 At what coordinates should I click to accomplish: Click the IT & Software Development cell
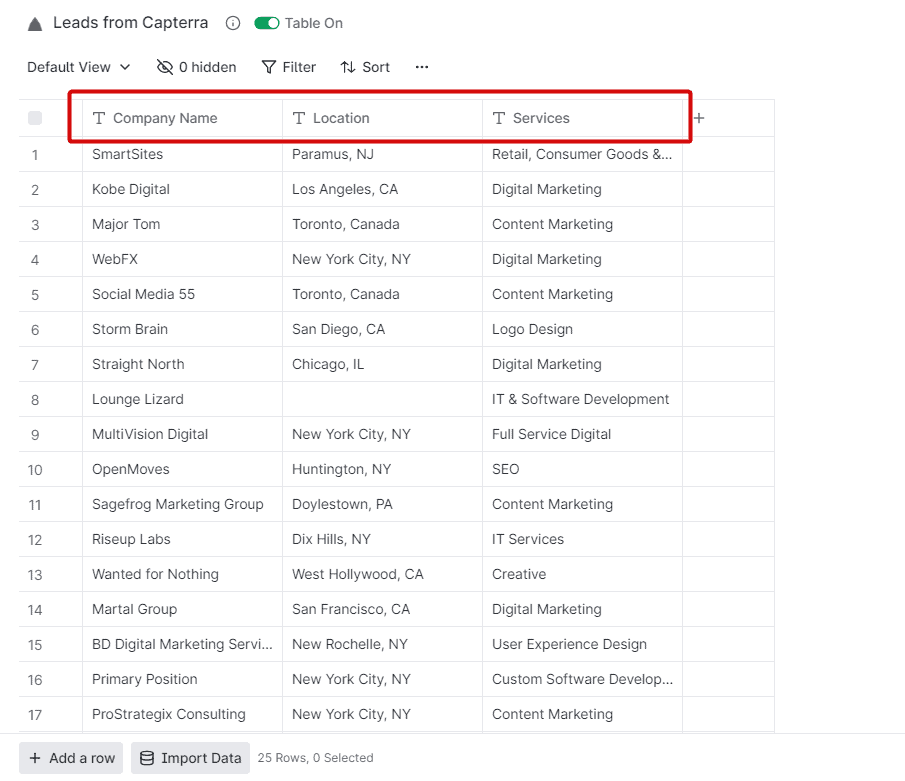tap(582, 399)
